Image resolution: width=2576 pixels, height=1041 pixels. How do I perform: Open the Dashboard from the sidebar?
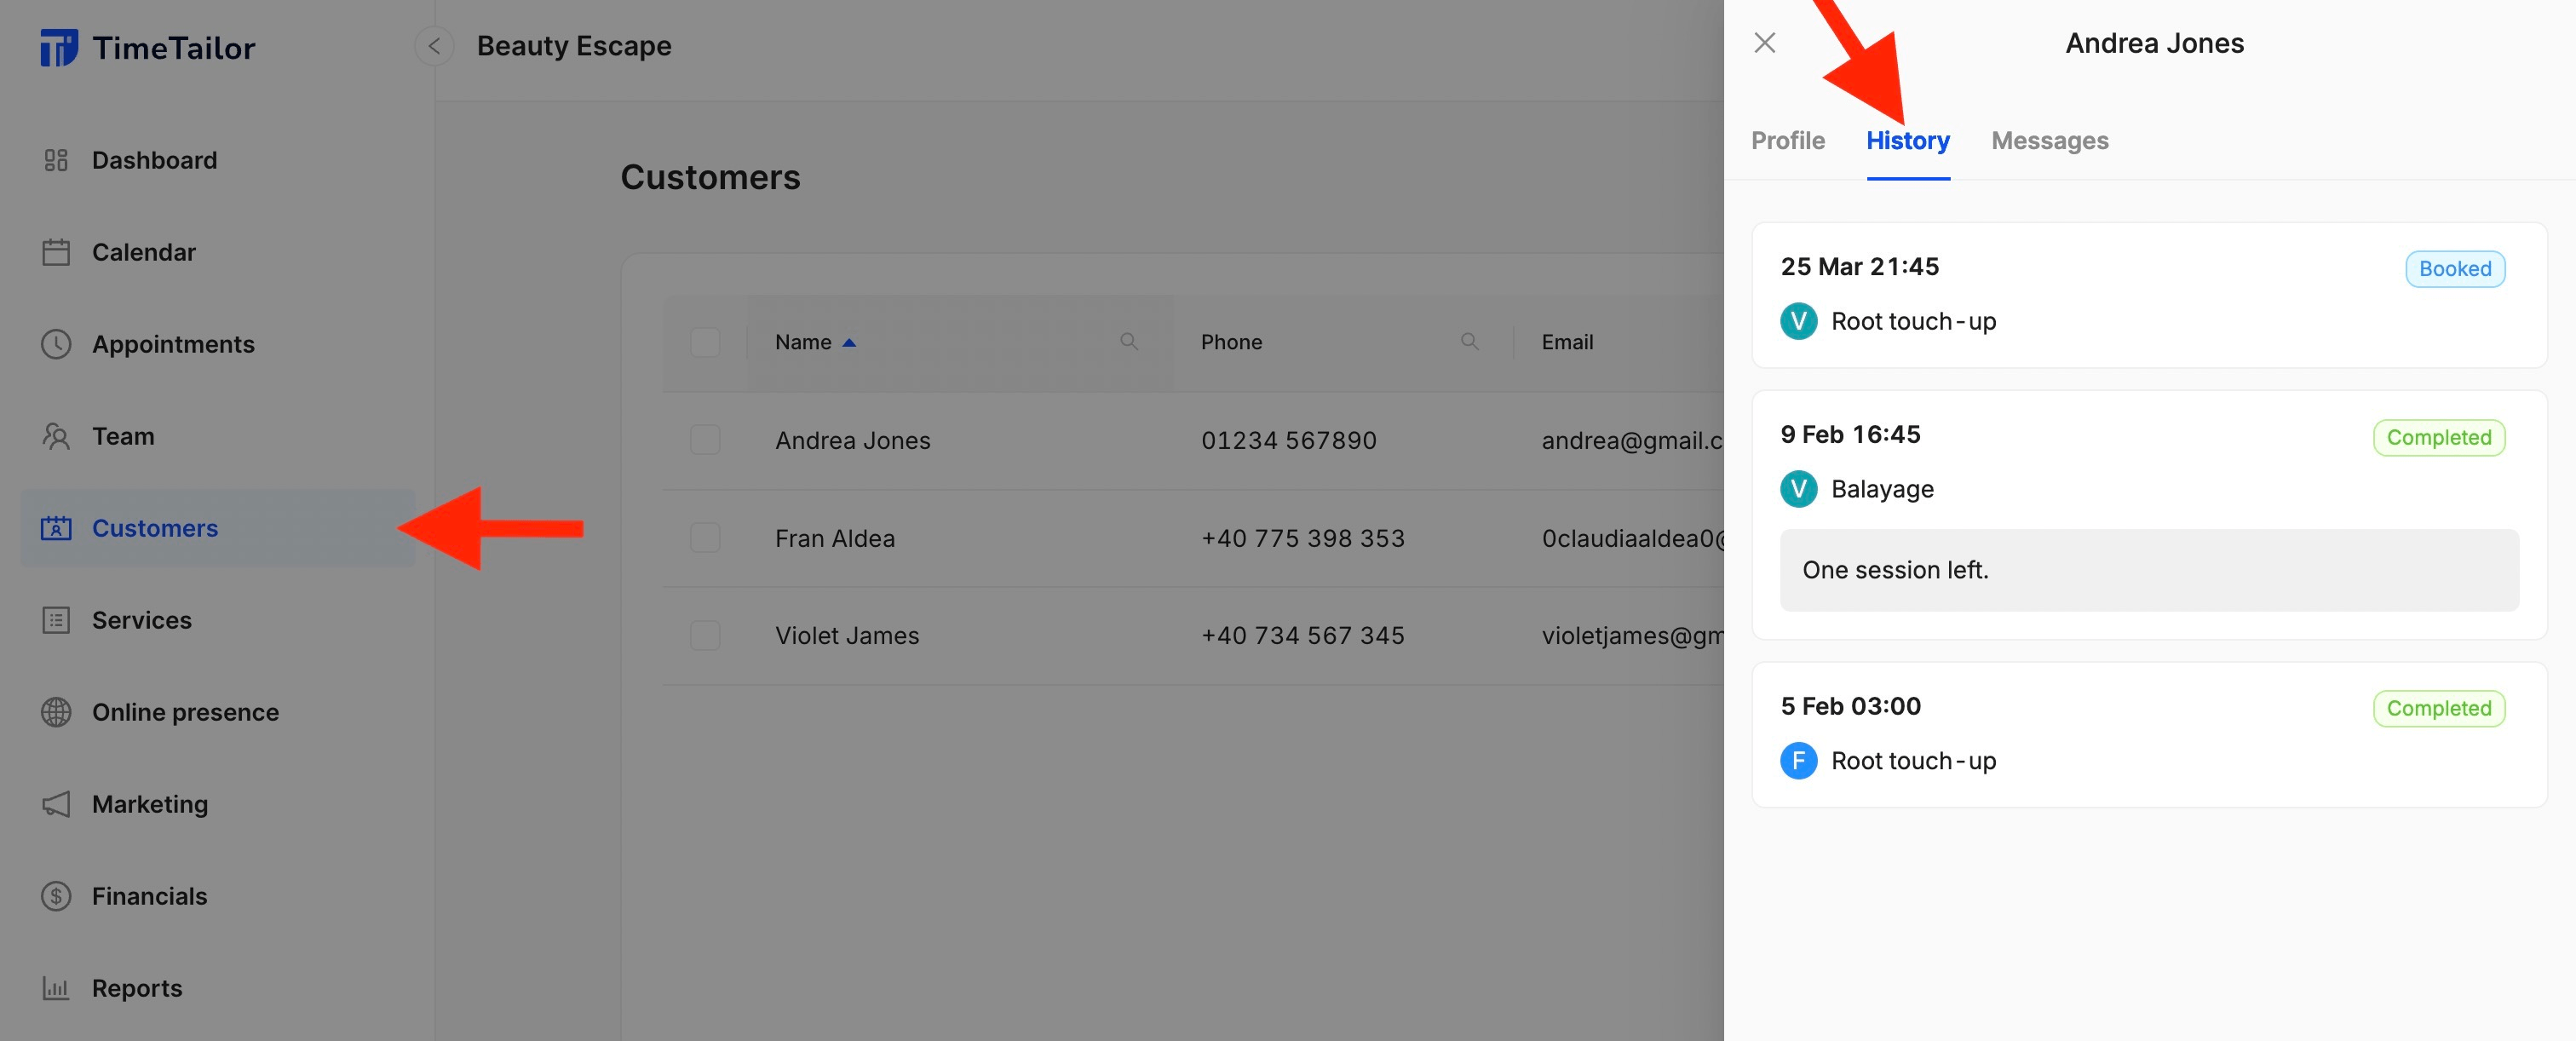click(57, 160)
